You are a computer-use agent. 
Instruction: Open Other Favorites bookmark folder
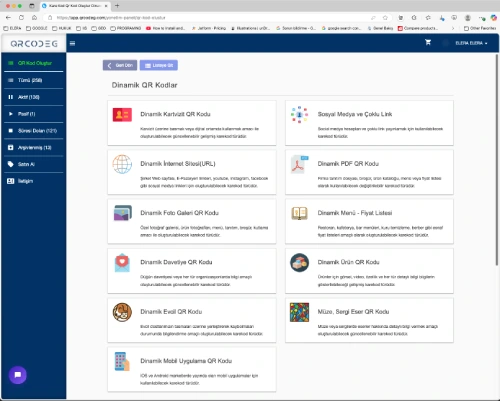point(480,28)
